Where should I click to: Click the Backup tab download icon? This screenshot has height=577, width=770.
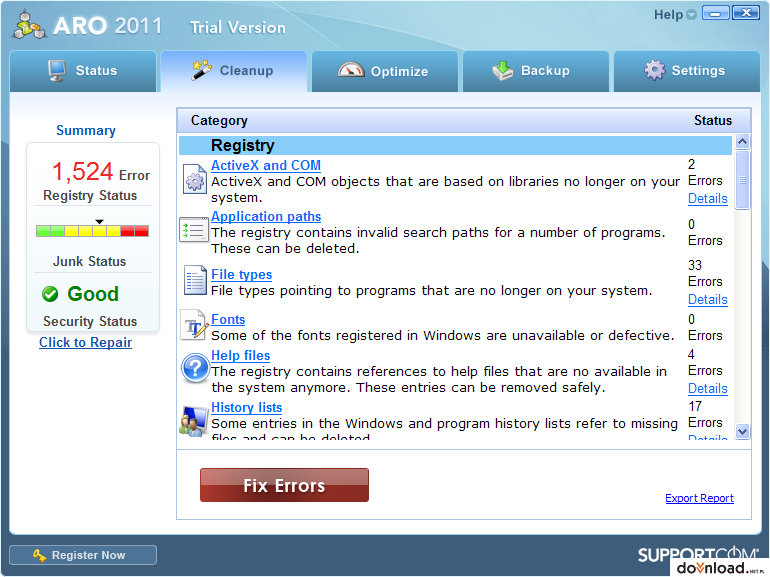coord(502,71)
